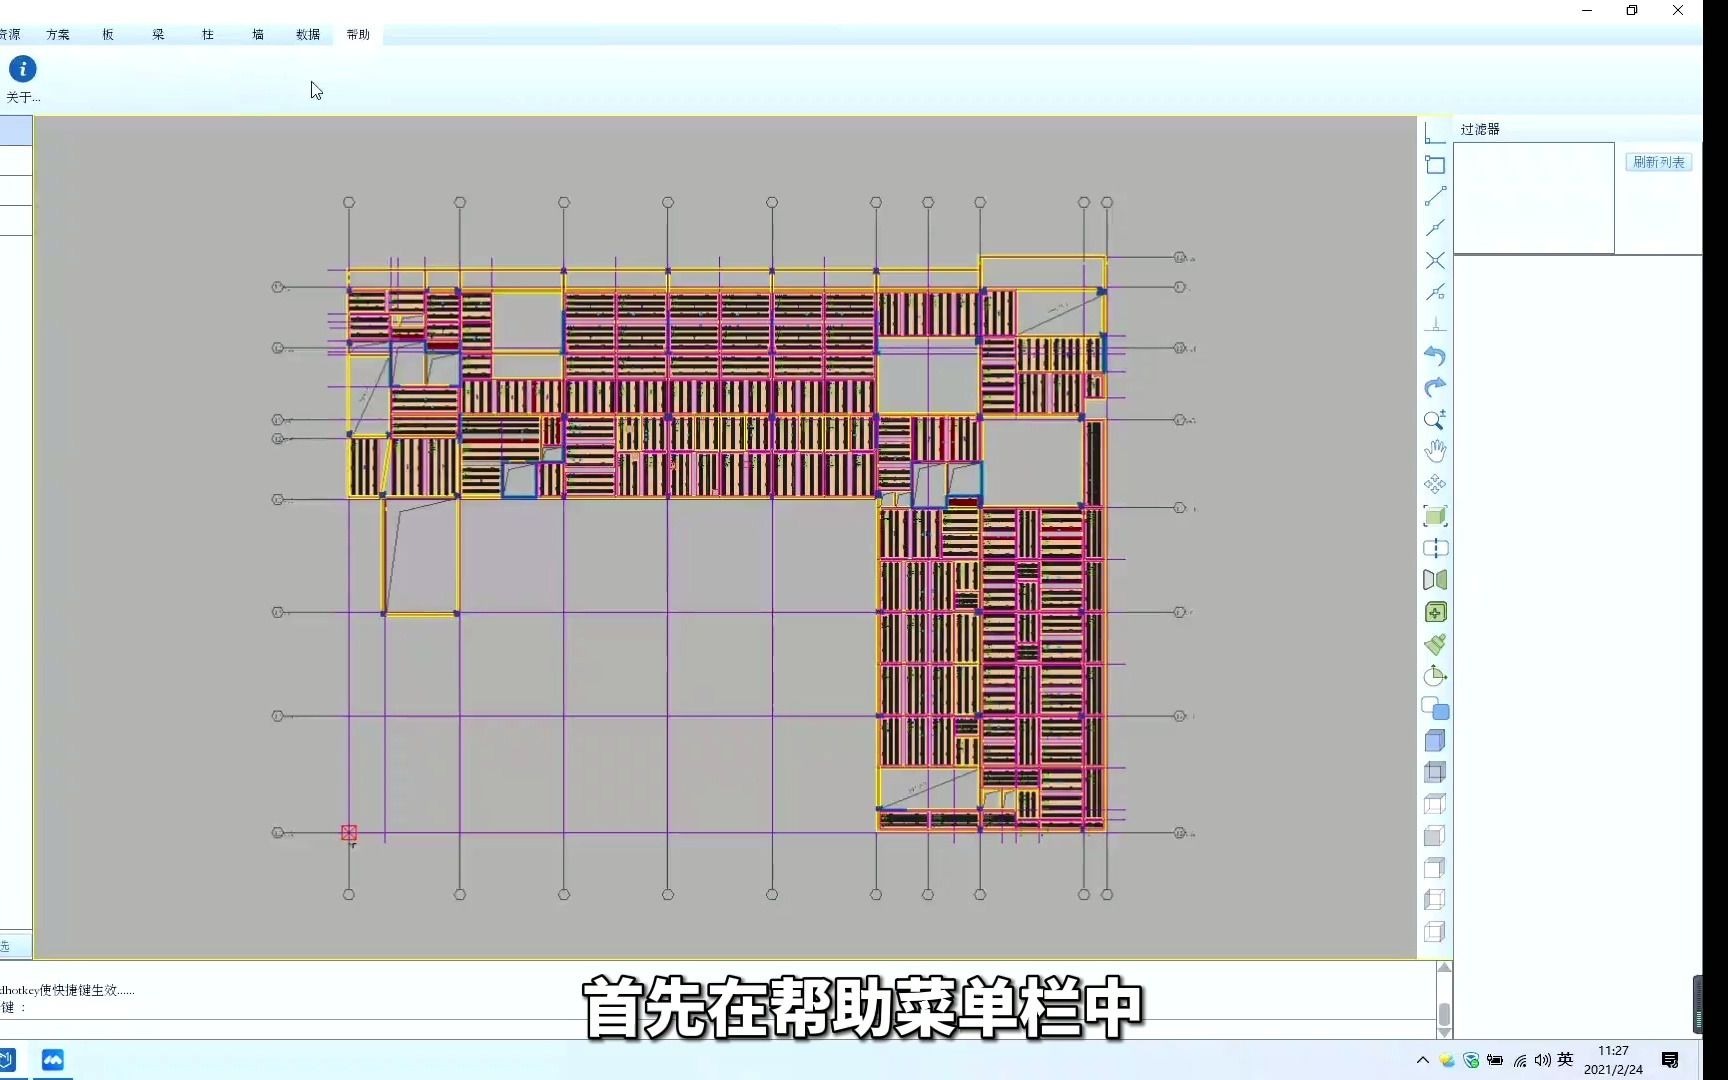Click the Redo arrow icon

point(1435,388)
